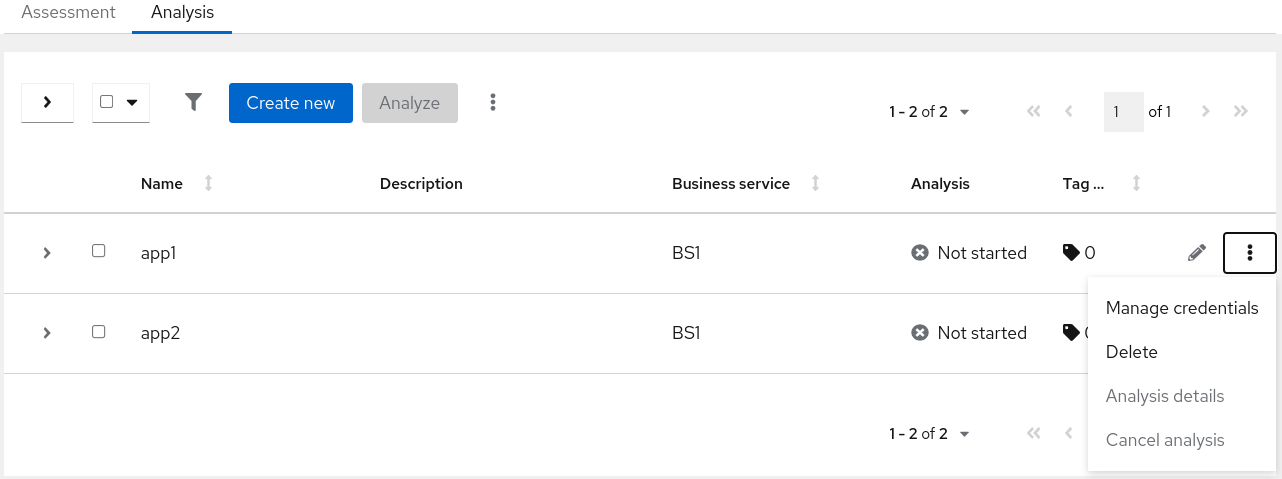The image size is (1282, 479).
Task: Select the app2 row checkbox
Action: (99, 331)
